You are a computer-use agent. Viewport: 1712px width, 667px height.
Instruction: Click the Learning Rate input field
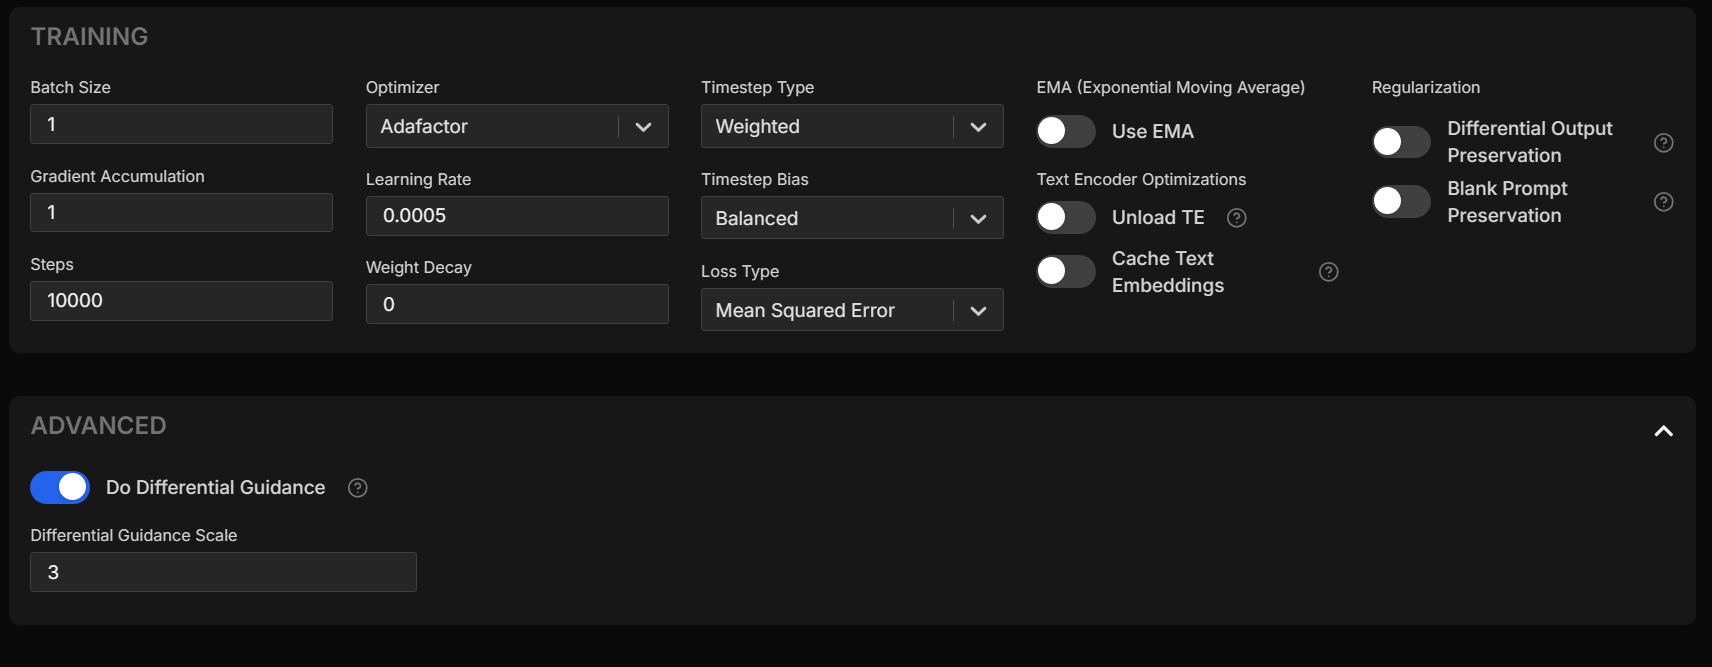coord(517,216)
